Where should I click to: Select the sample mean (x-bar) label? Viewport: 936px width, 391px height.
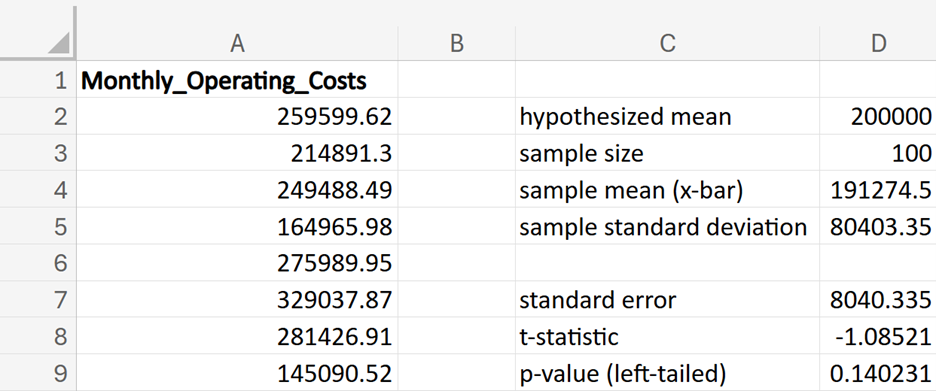(667, 190)
